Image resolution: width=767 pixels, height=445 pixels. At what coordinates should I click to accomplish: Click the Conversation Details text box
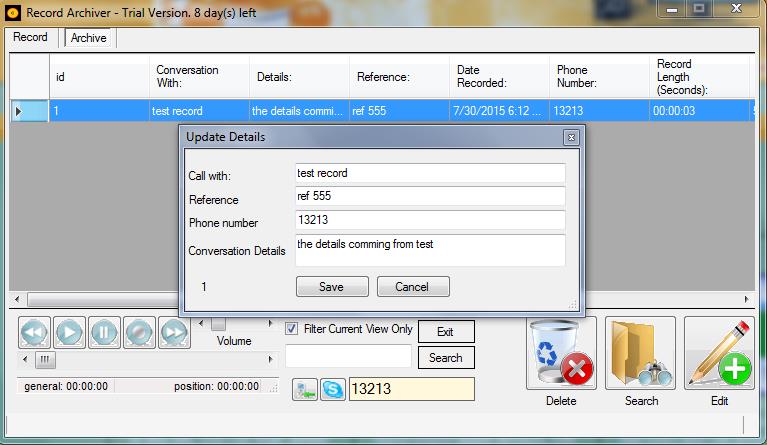coord(430,250)
